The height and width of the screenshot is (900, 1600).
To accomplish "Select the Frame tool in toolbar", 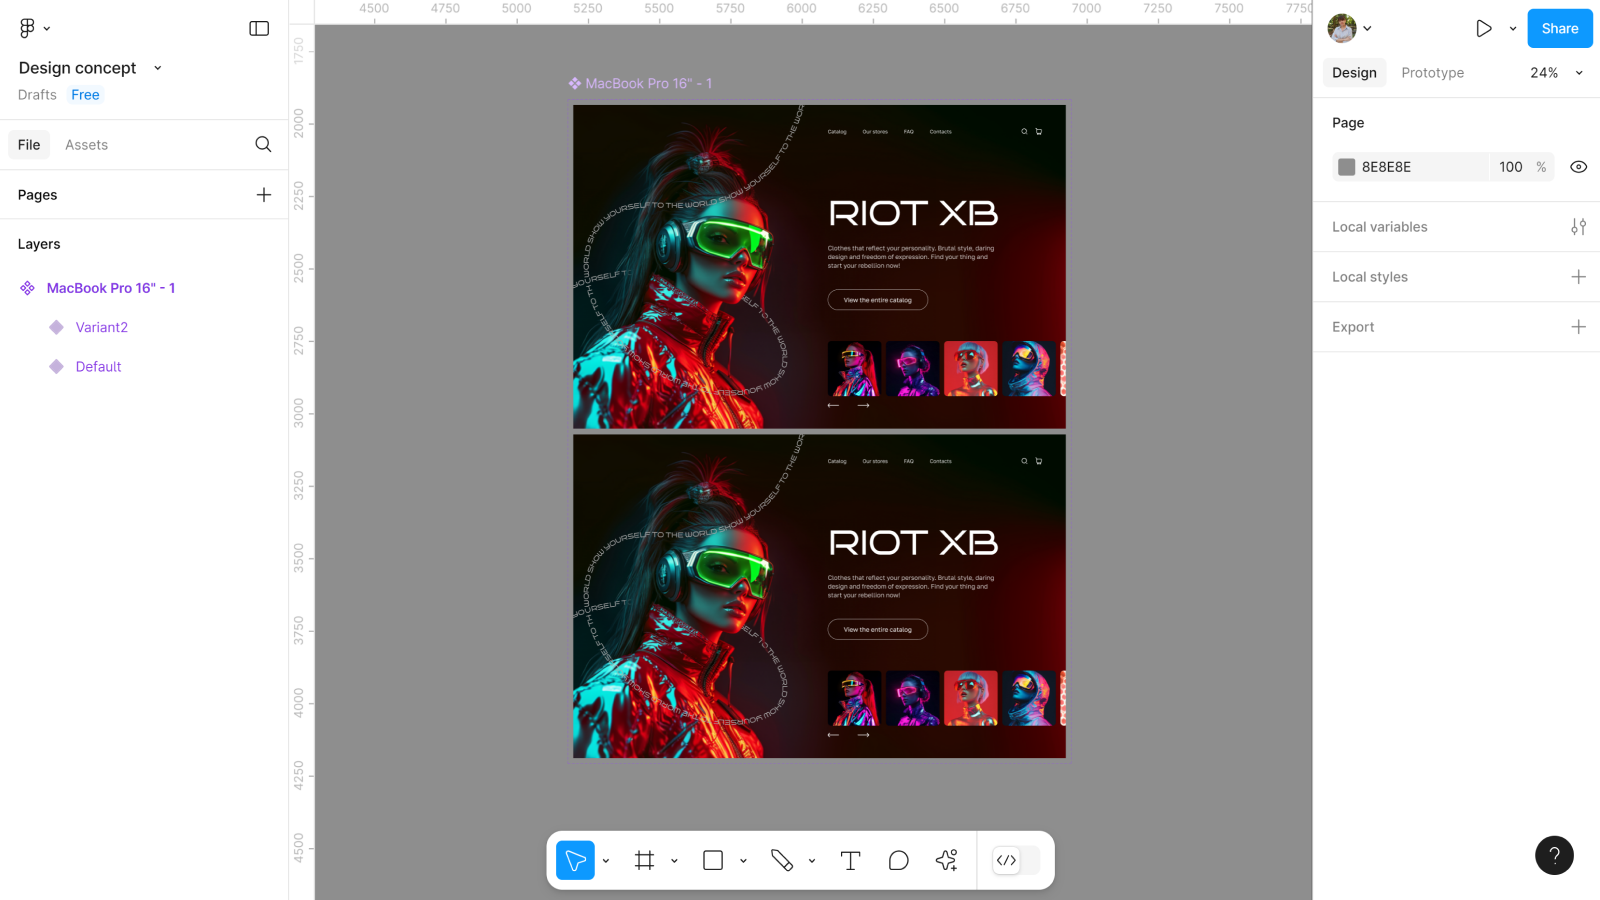I will (x=644, y=860).
